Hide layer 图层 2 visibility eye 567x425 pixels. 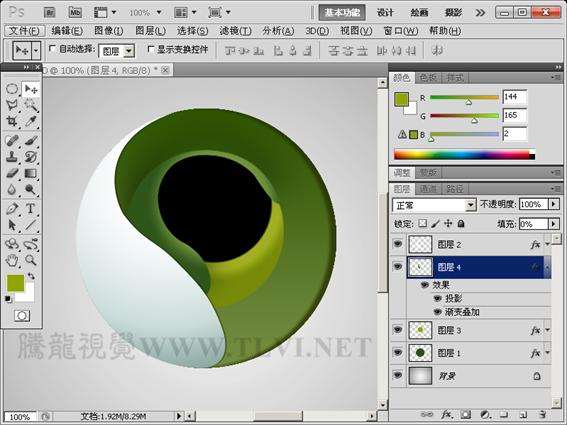click(398, 244)
